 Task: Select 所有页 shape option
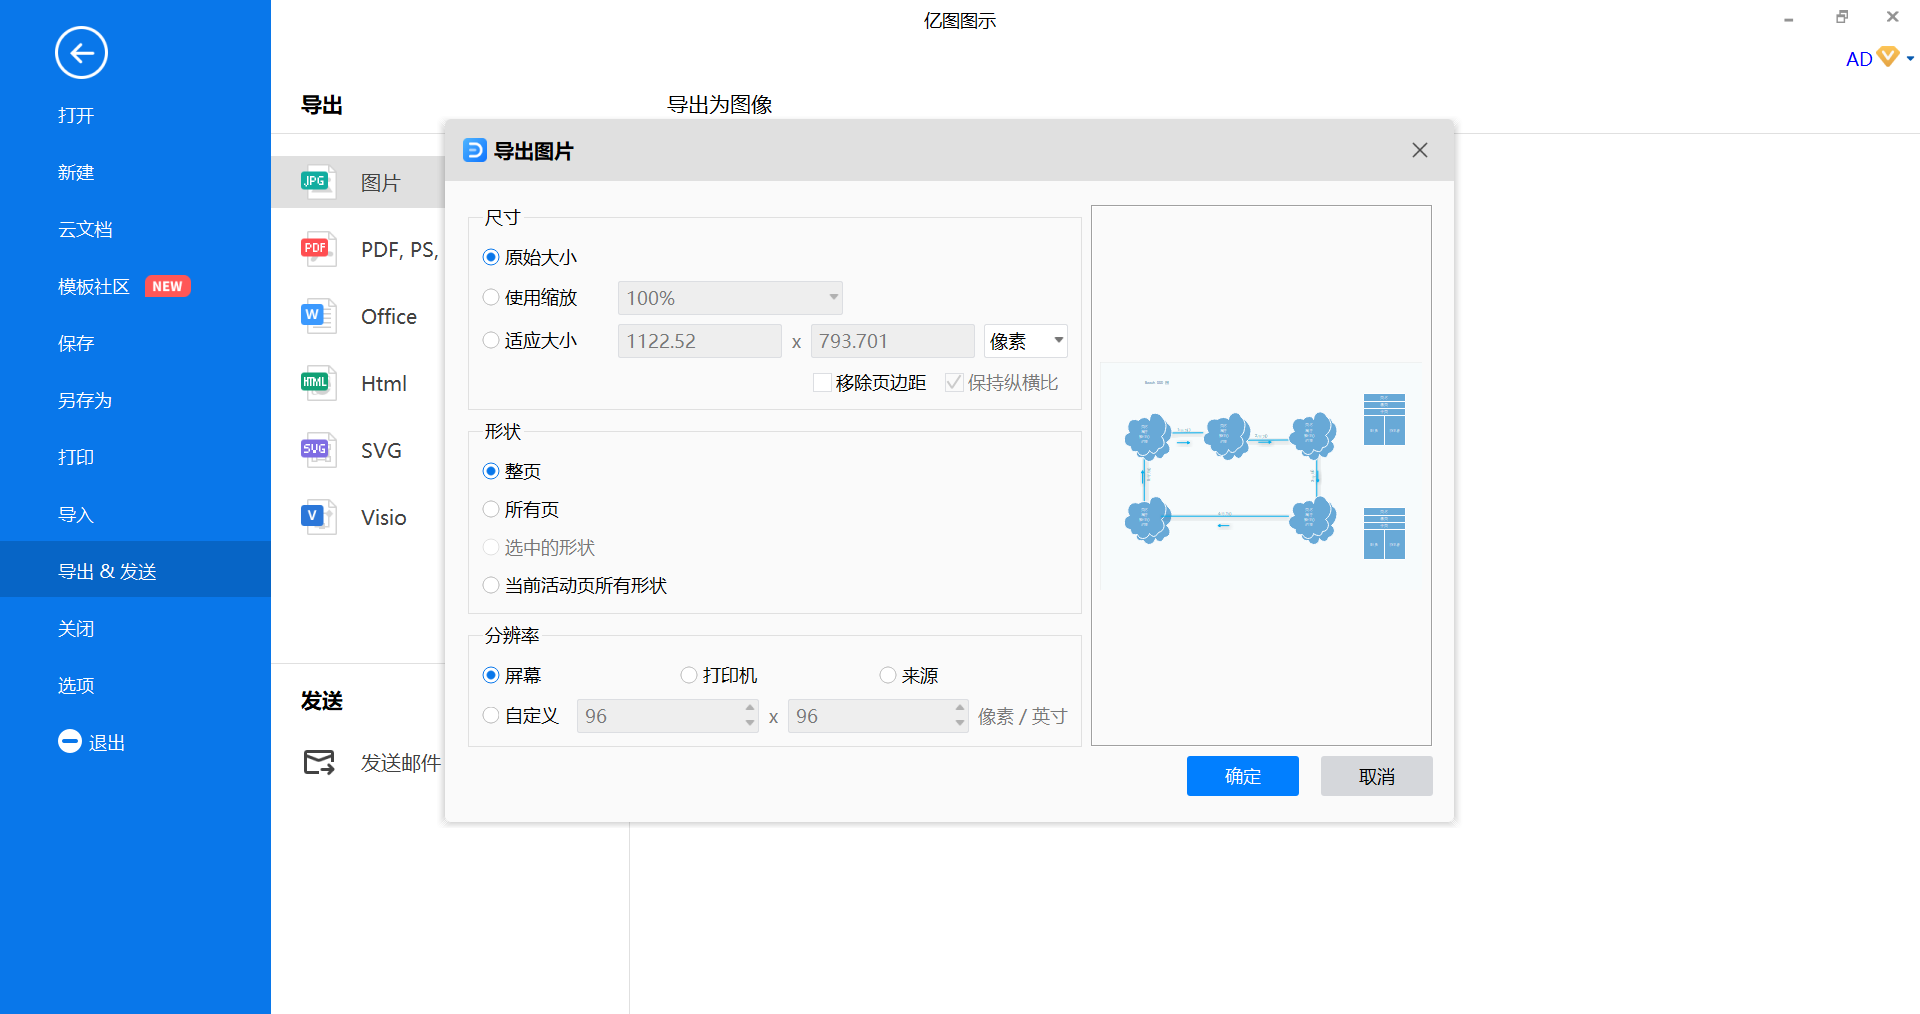pyautogui.click(x=491, y=509)
